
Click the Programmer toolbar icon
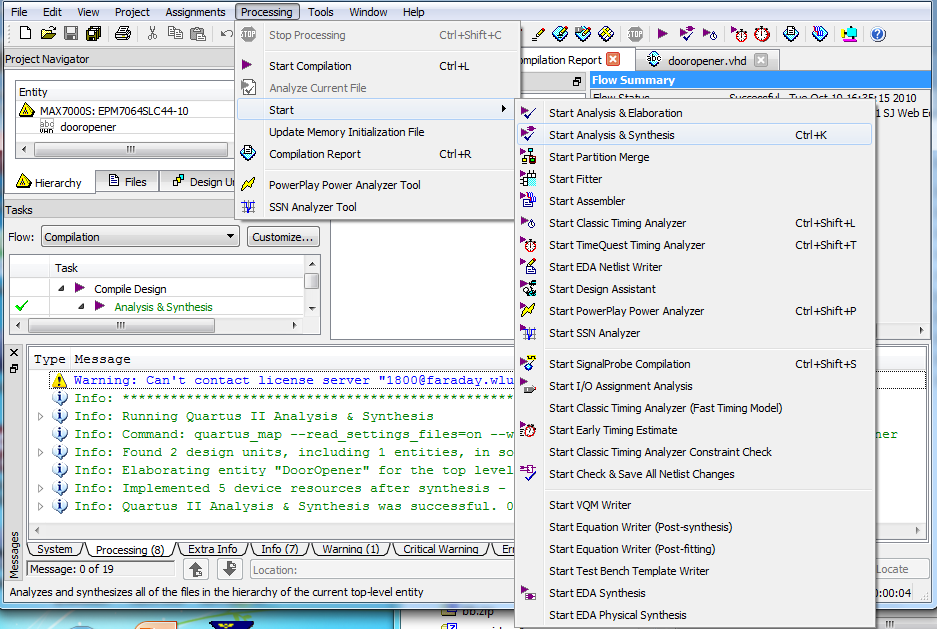tap(820, 34)
